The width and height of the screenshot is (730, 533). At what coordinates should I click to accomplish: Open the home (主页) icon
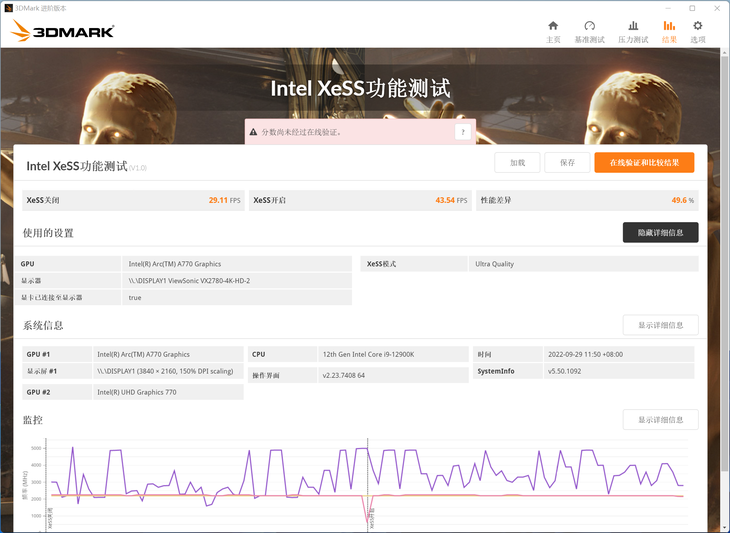point(553,32)
